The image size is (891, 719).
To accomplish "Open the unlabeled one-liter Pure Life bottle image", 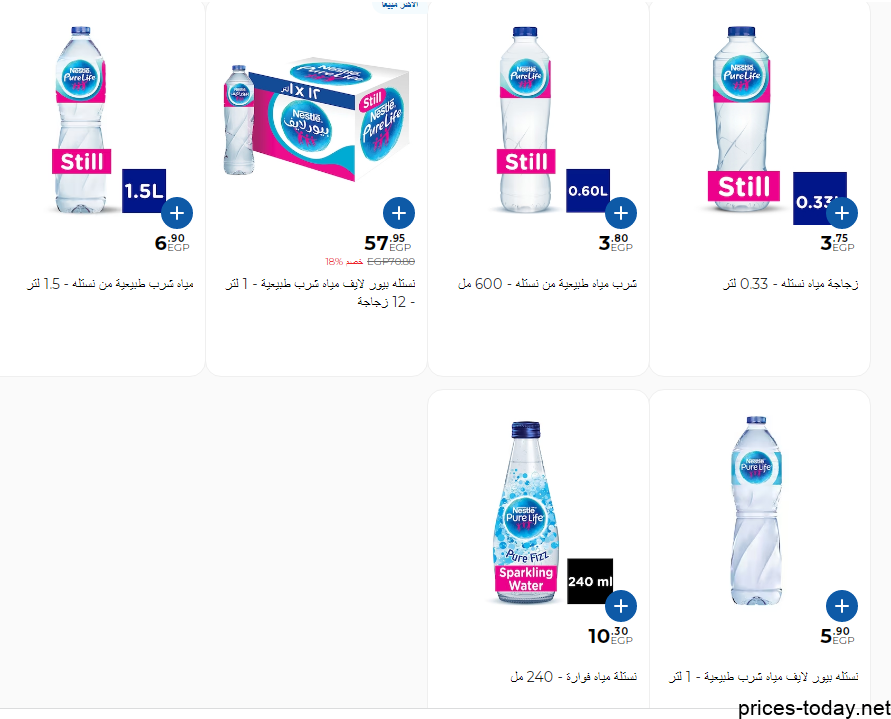I will tap(756, 510).
